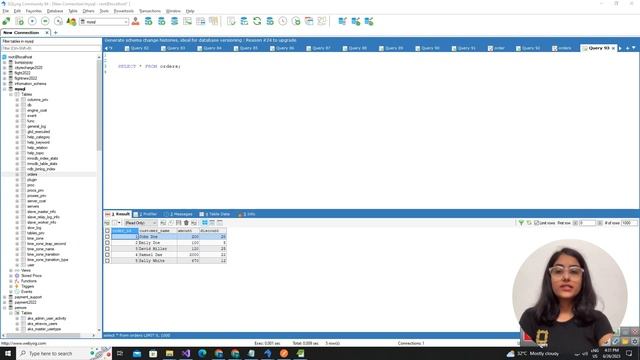Image resolution: width=640 pixels, height=360 pixels.
Task: Switch to the Messages result tab
Action: tap(178, 214)
